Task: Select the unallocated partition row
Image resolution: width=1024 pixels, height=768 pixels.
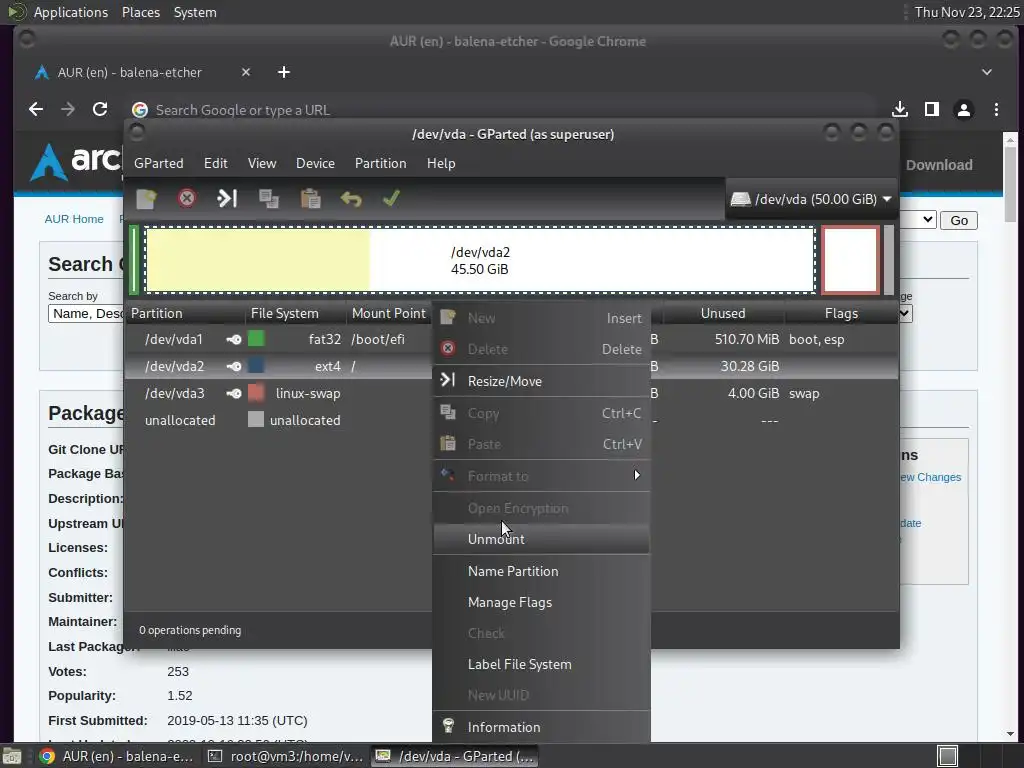Action: (x=278, y=421)
